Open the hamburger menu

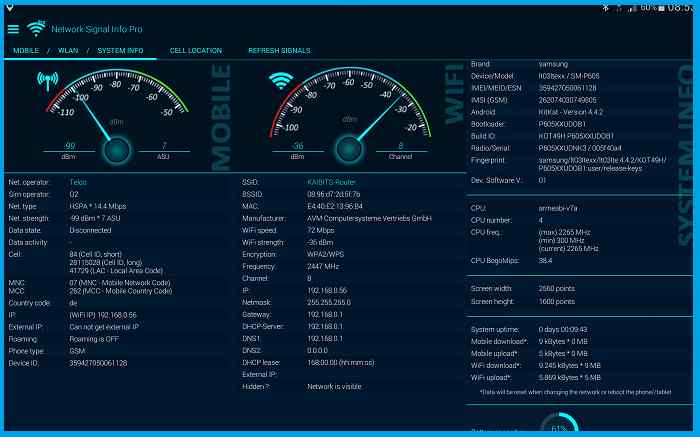click(13, 29)
